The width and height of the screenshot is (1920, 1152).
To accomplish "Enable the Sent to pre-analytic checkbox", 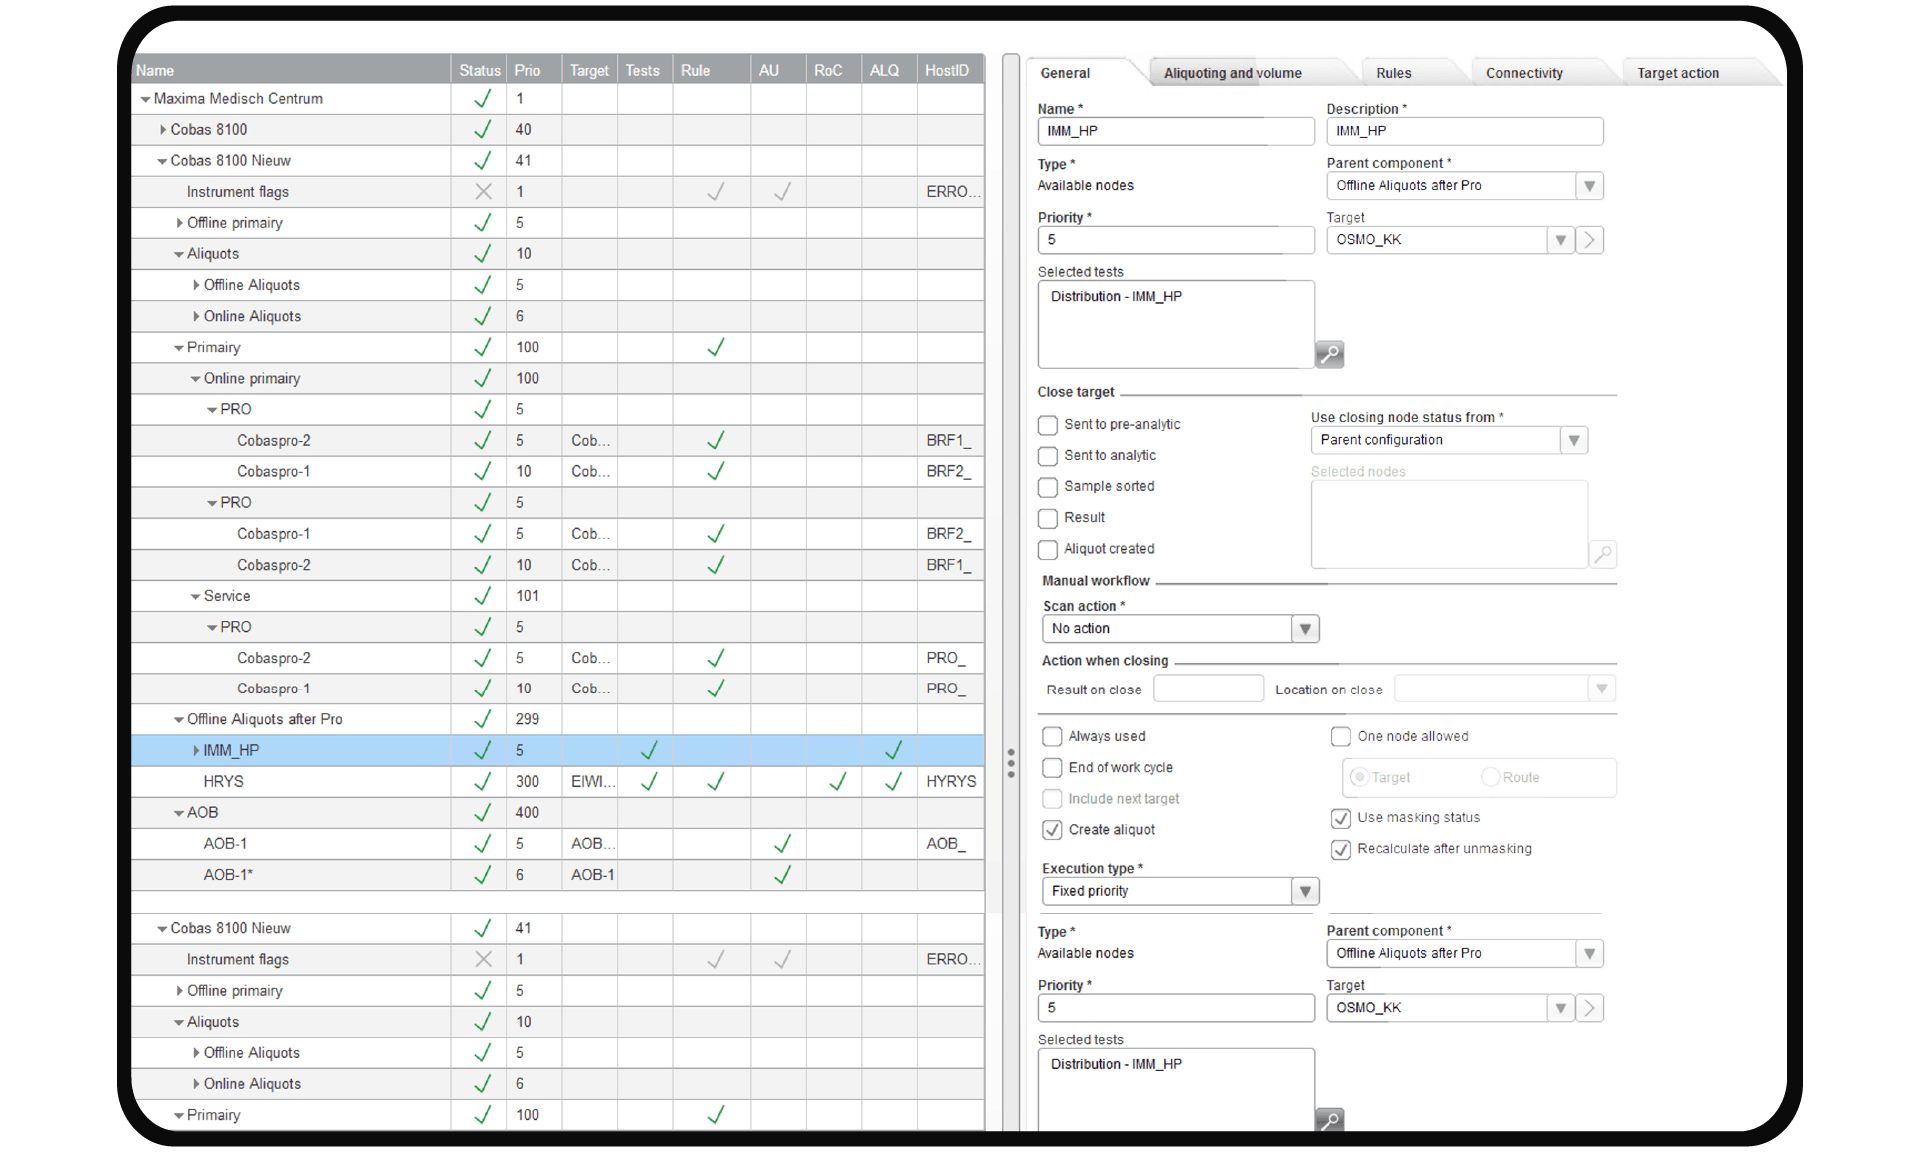I will pos(1048,425).
